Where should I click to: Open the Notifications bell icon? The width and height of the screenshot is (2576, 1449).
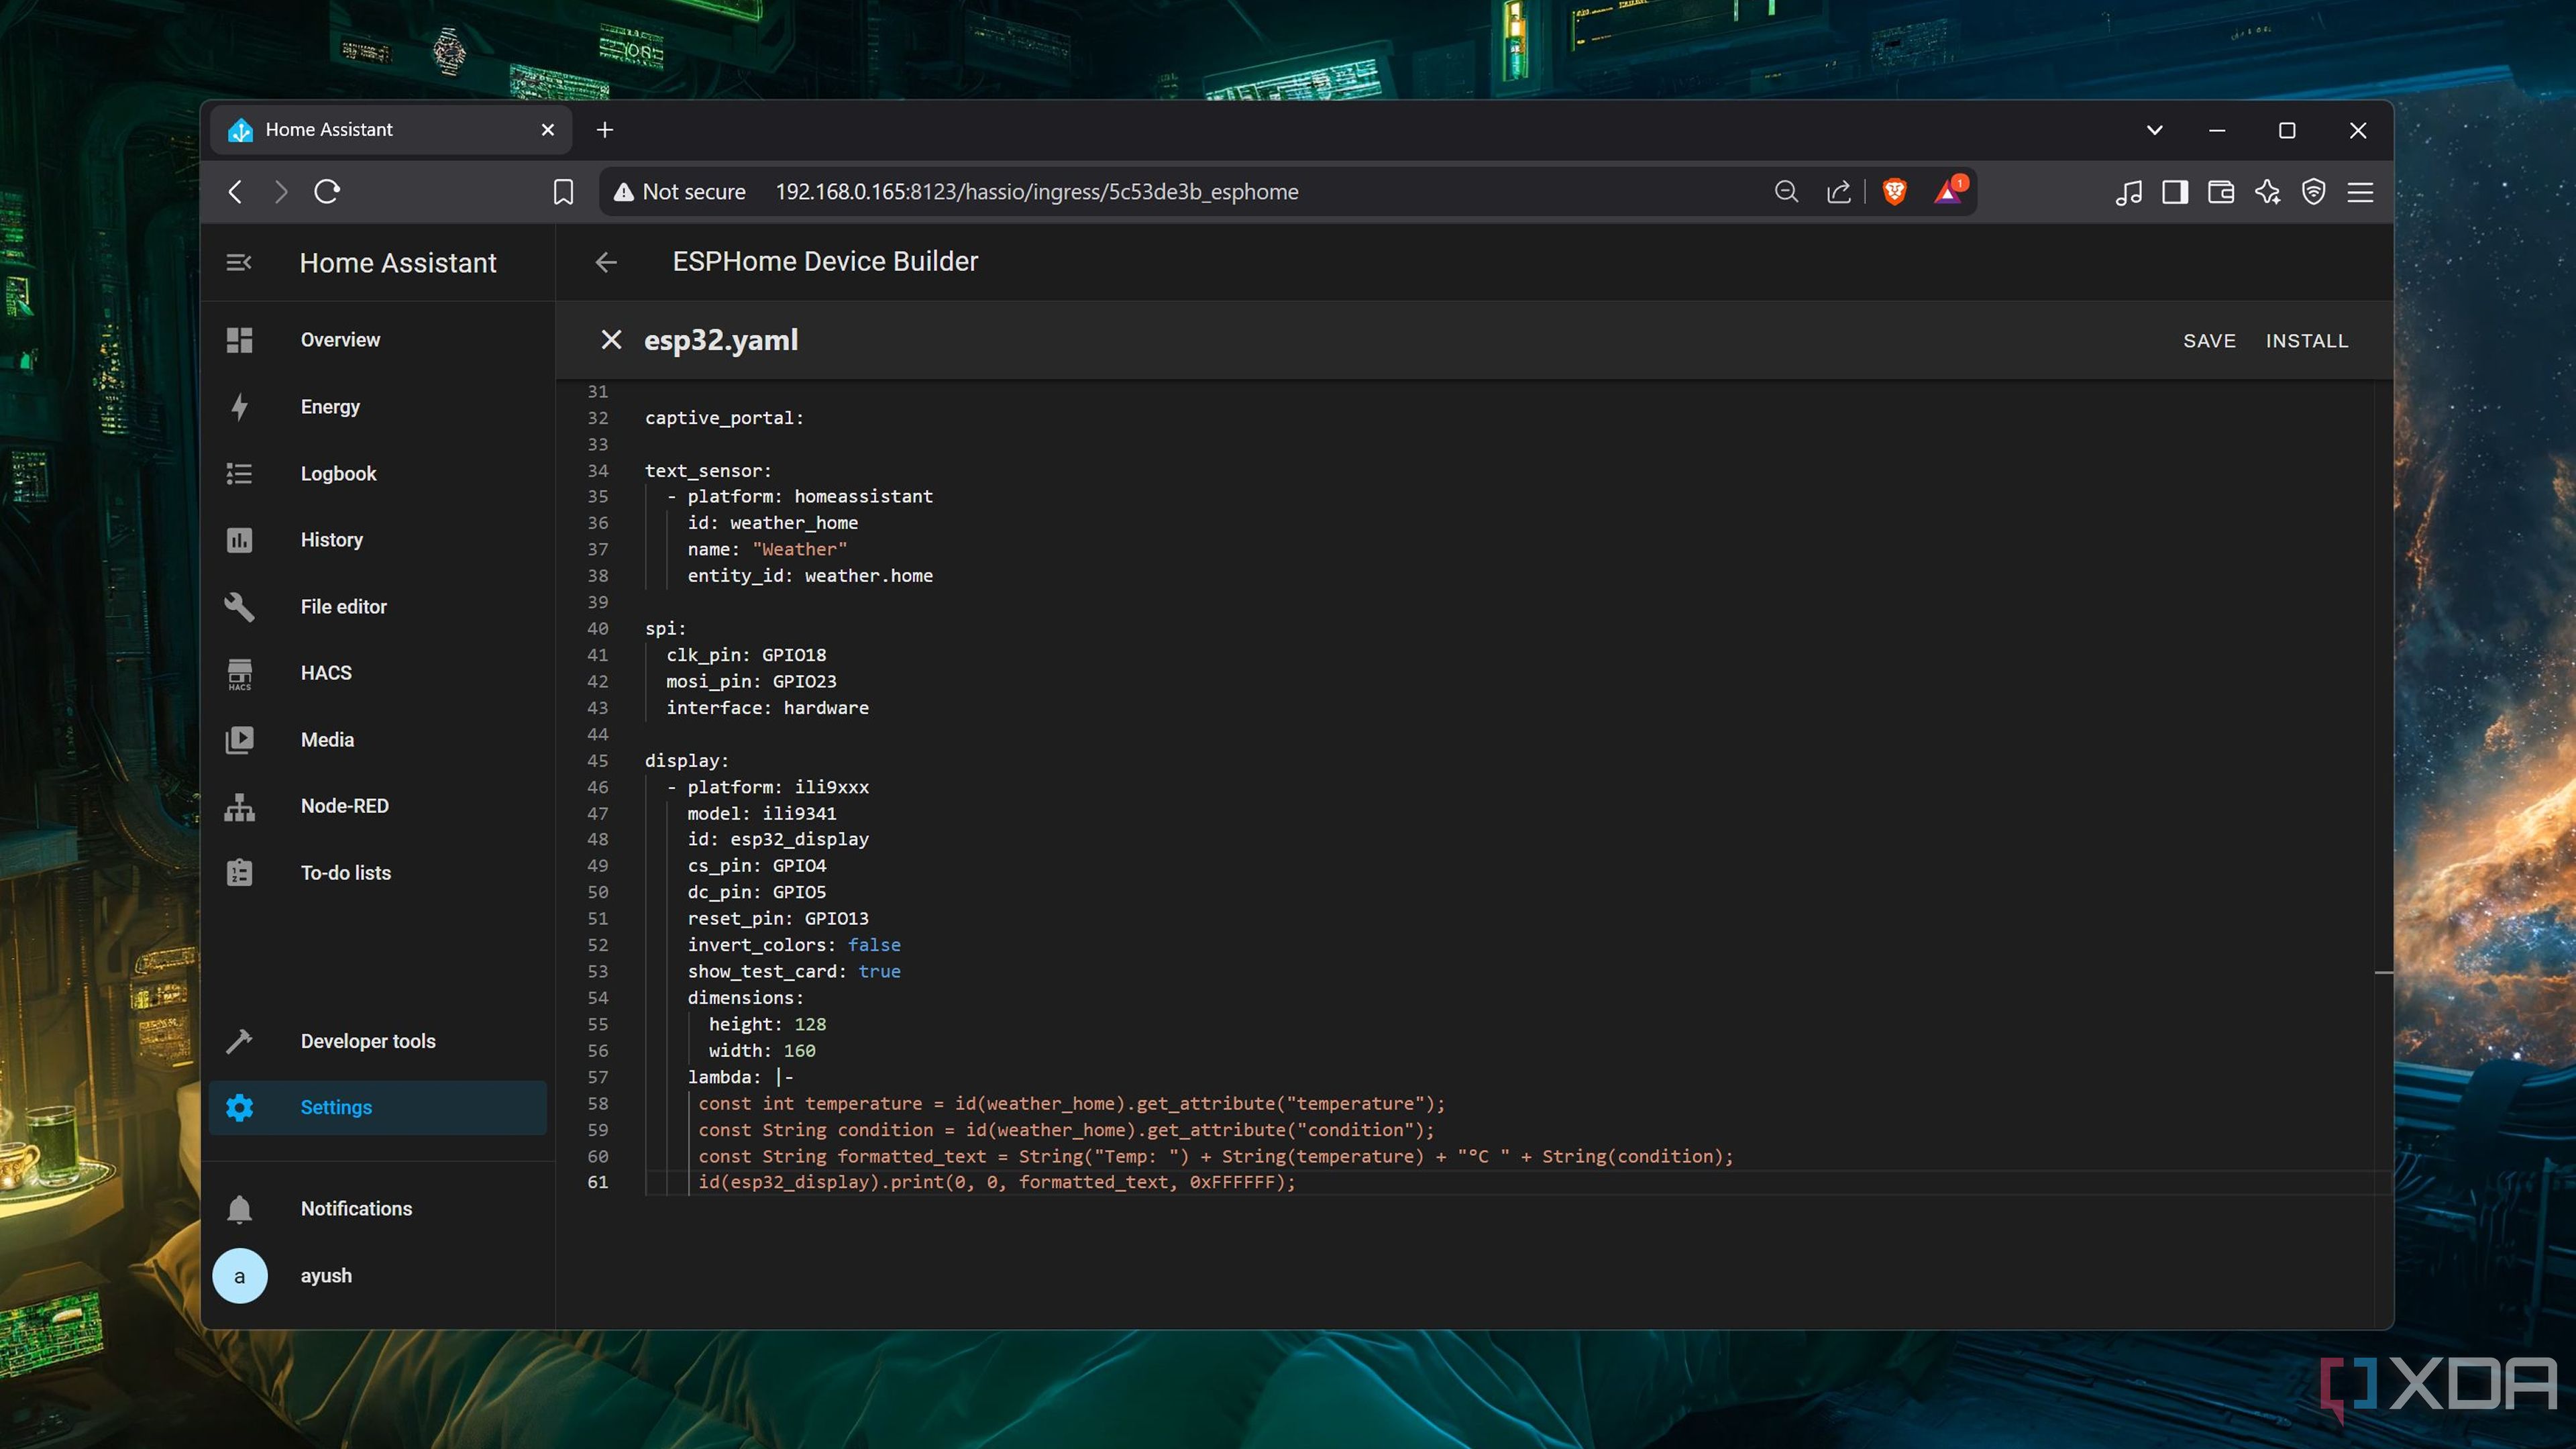[x=239, y=1209]
